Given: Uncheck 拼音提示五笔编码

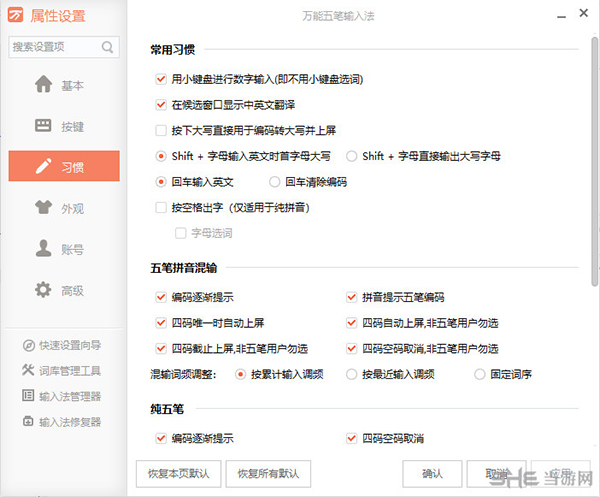Looking at the screenshot, I should 351,297.
